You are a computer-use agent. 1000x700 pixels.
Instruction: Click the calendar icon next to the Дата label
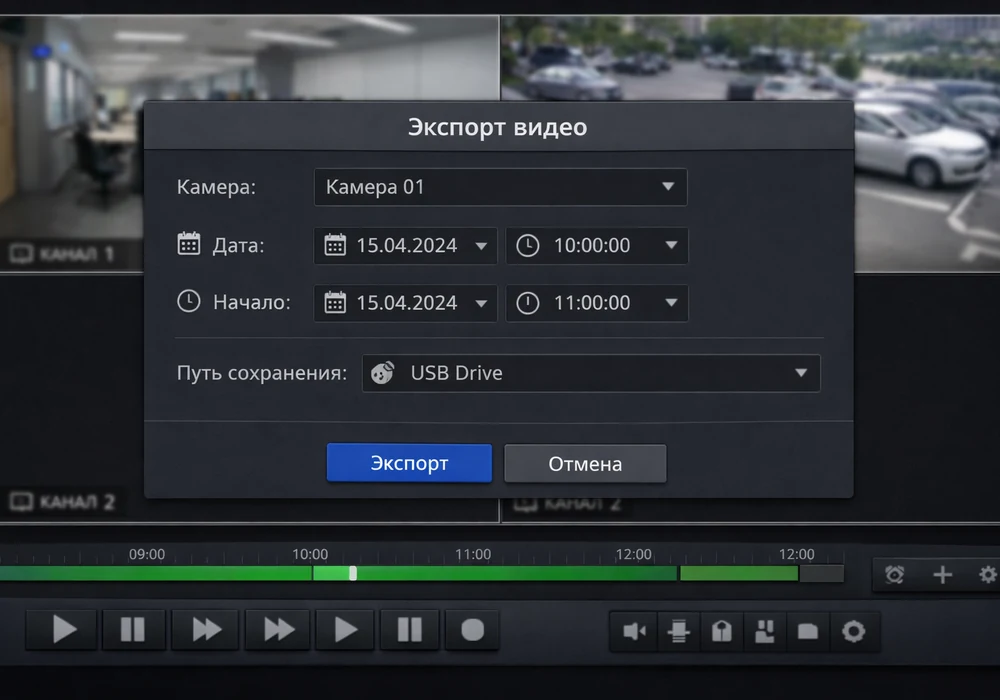click(189, 244)
